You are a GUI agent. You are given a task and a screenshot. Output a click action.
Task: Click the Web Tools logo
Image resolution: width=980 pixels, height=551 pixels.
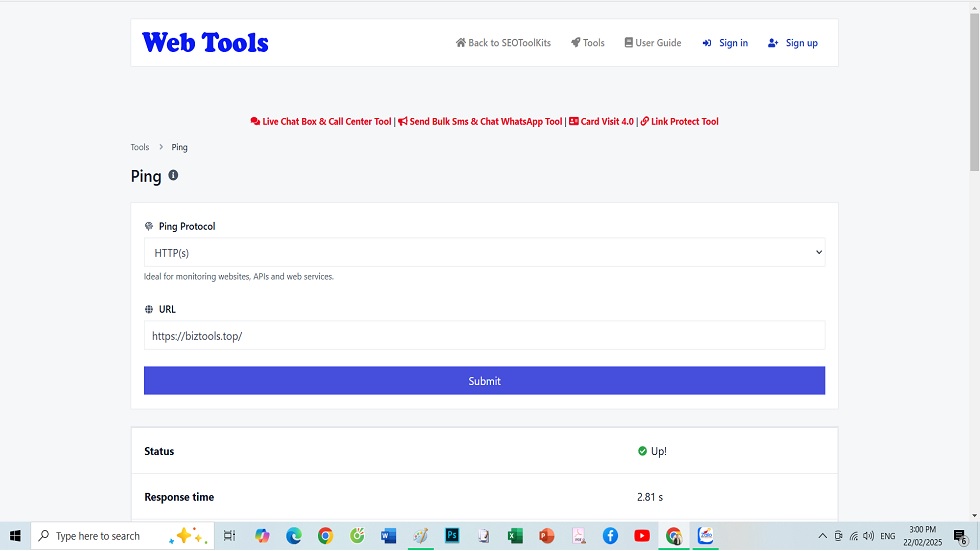point(205,43)
